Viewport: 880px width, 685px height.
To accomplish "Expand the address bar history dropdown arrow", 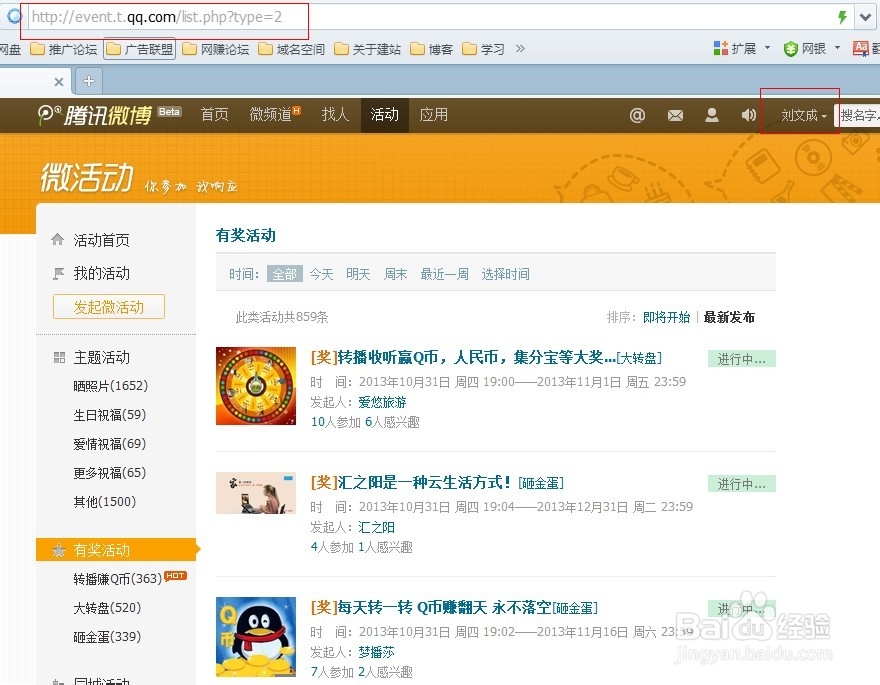I will tap(865, 17).
